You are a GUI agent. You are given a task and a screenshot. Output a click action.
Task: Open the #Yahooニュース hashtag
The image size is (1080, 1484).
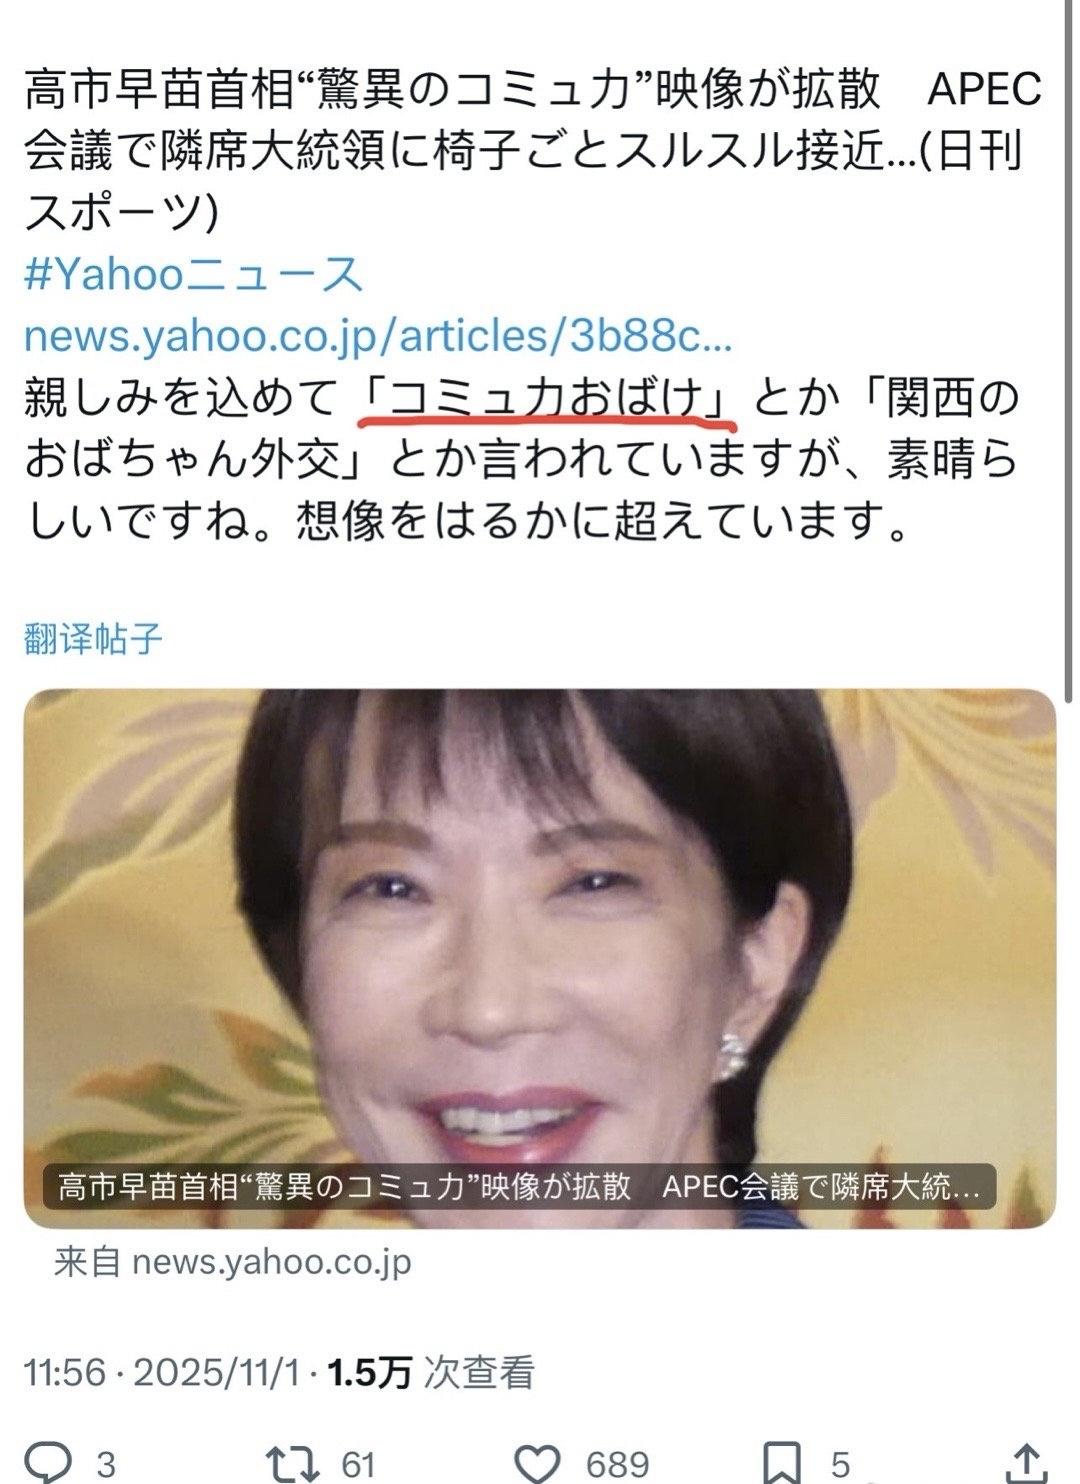[x=192, y=274]
